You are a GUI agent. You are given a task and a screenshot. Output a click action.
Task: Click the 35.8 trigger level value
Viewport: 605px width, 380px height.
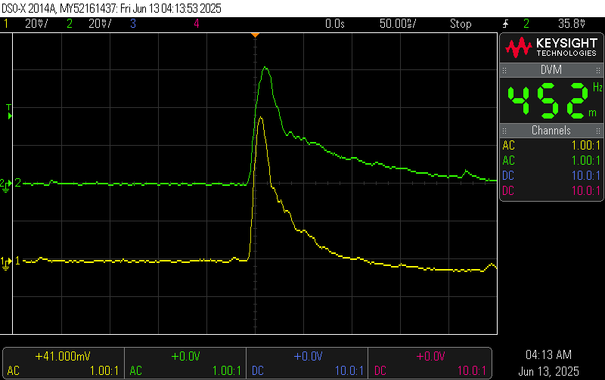pos(571,24)
